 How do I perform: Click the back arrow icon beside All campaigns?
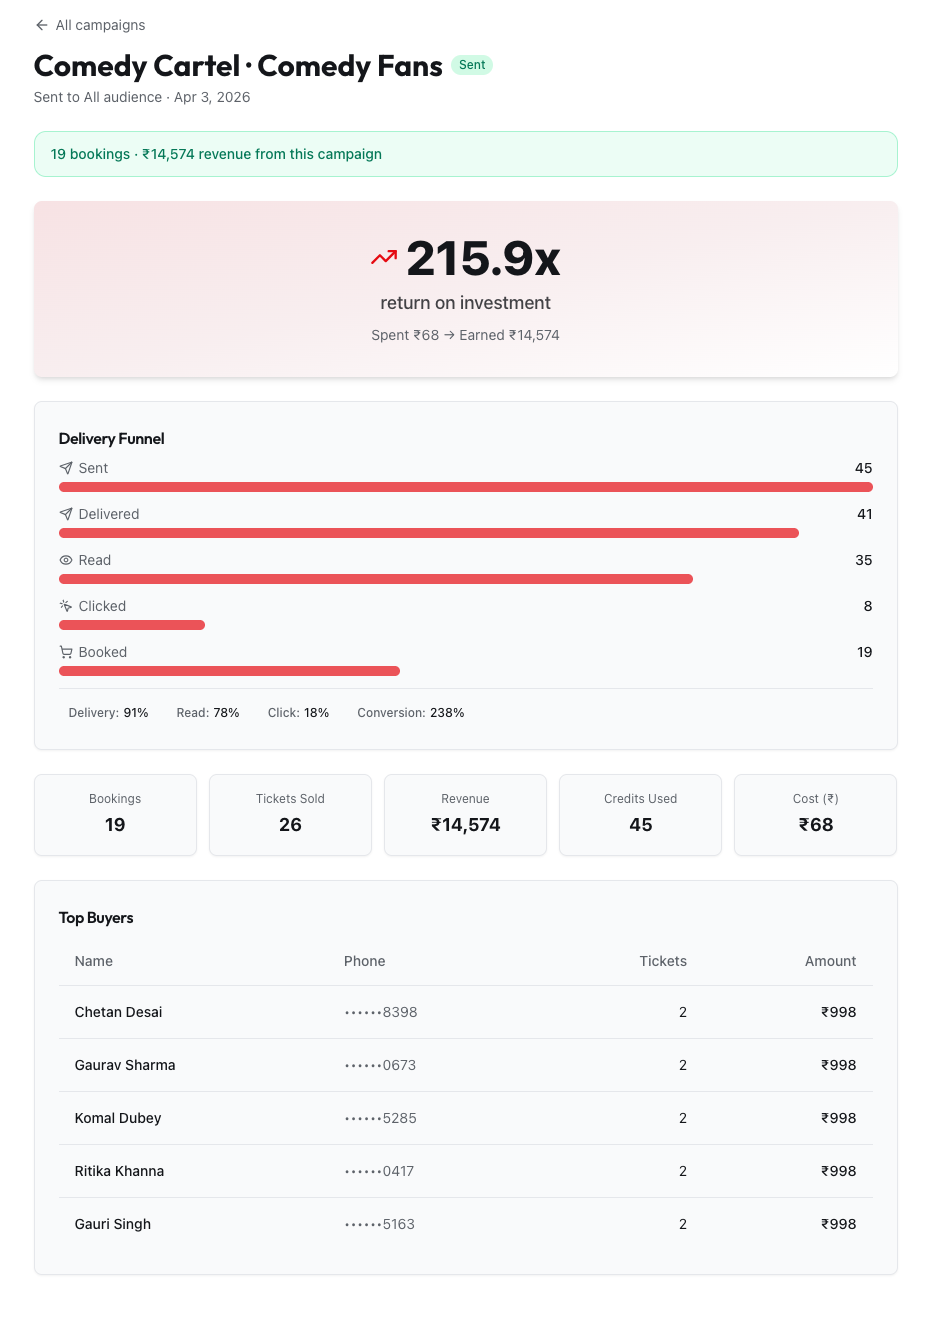(x=41, y=25)
